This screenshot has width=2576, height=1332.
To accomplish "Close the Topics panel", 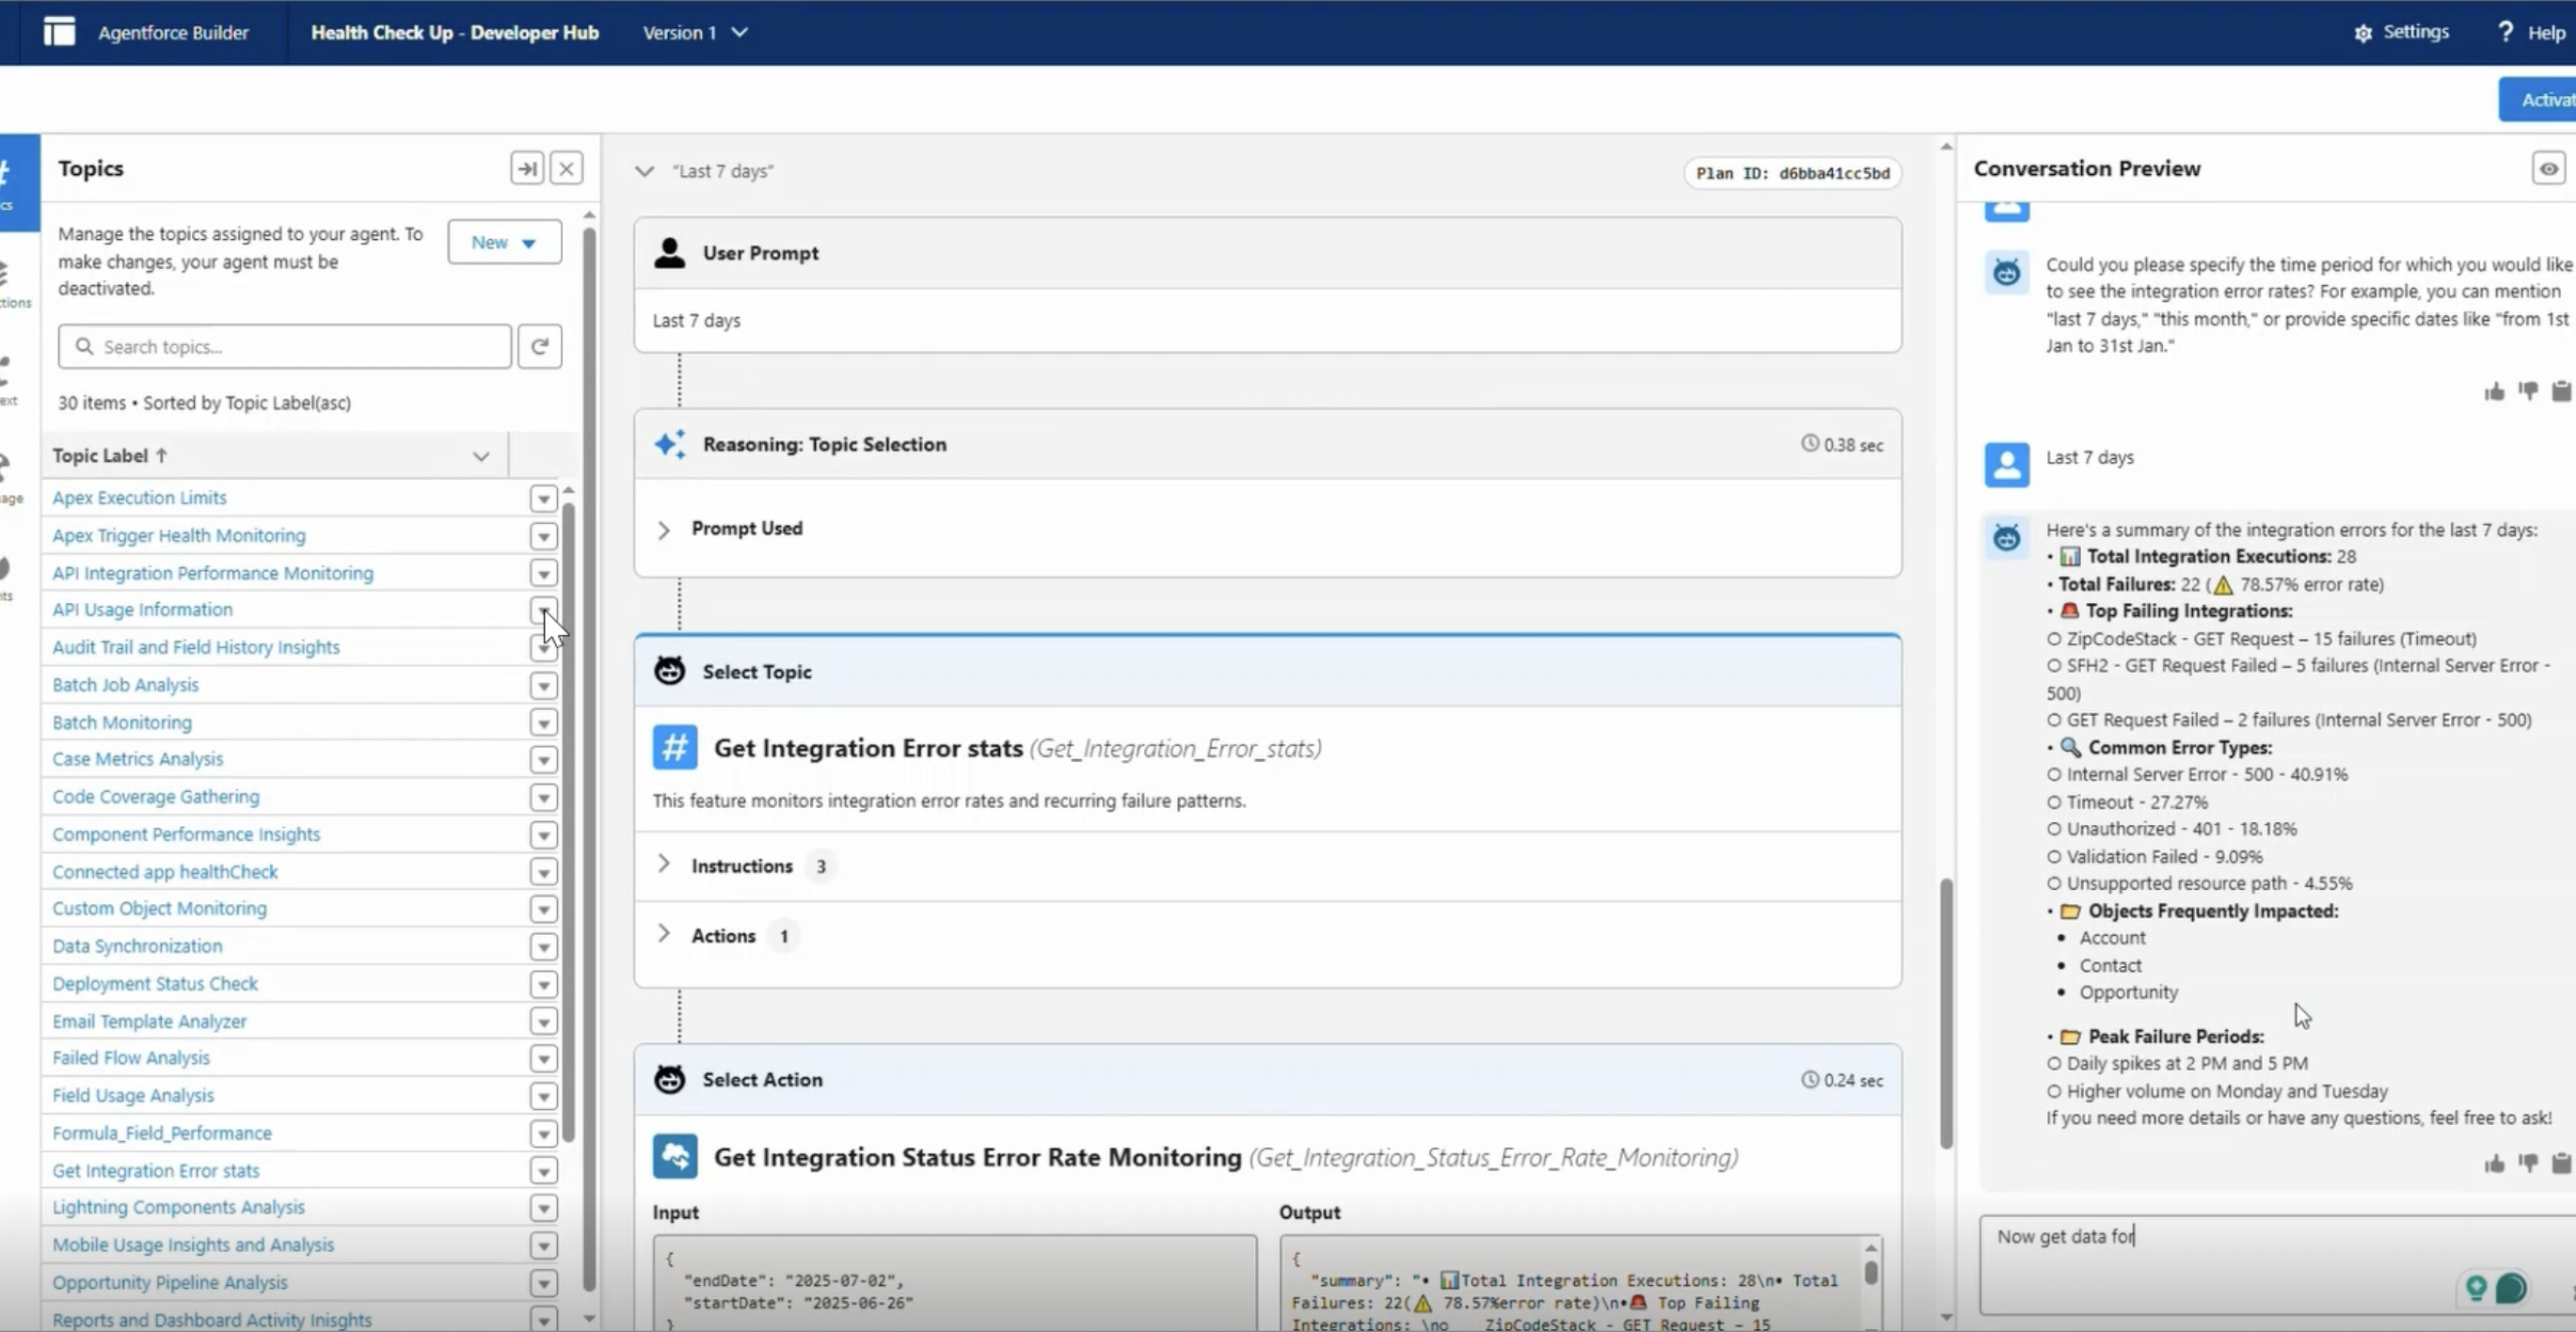I will (x=566, y=168).
